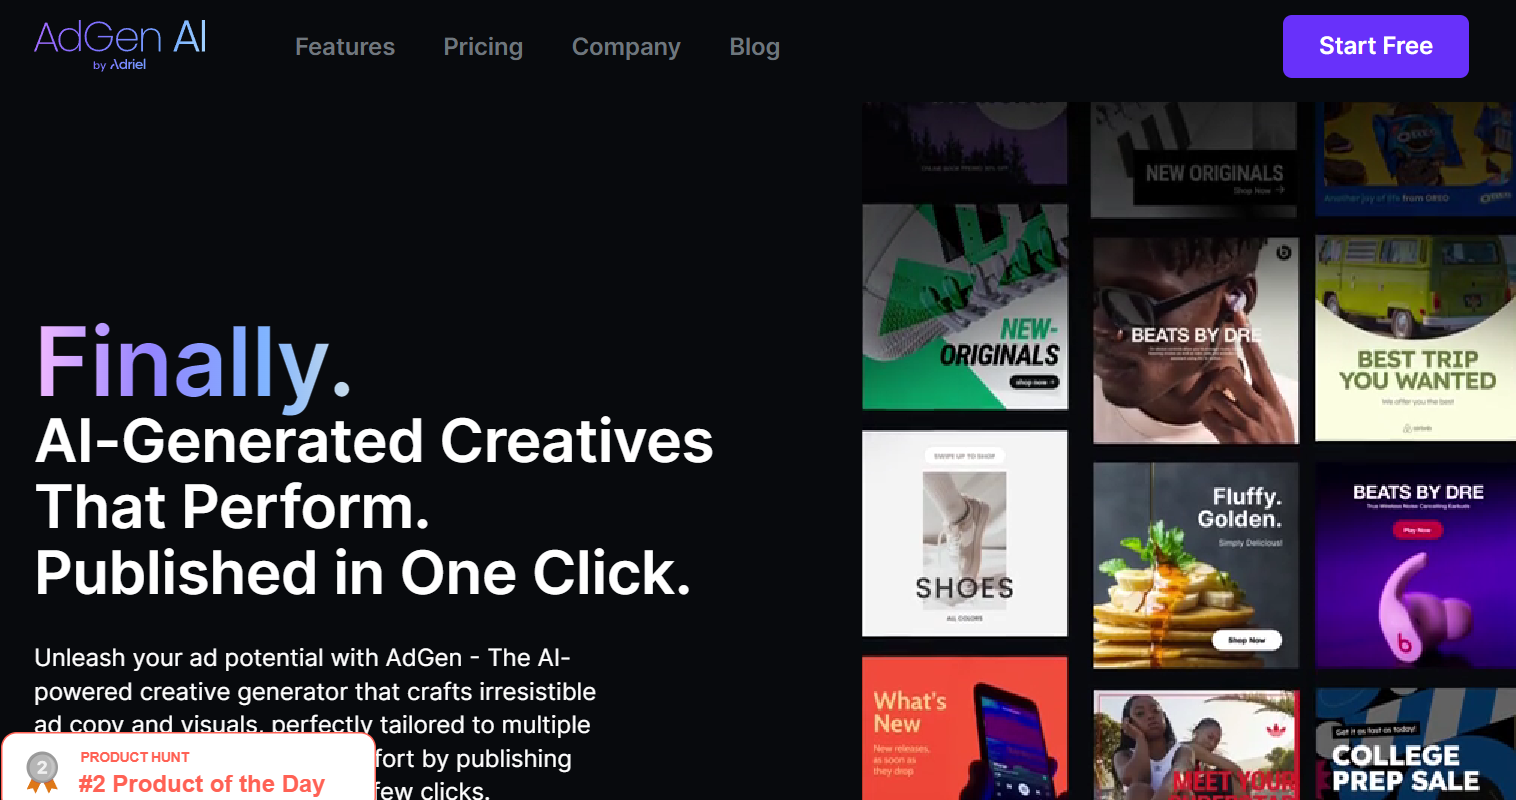1516x800 pixels.
Task: Click the Start Free button
Action: (x=1375, y=46)
